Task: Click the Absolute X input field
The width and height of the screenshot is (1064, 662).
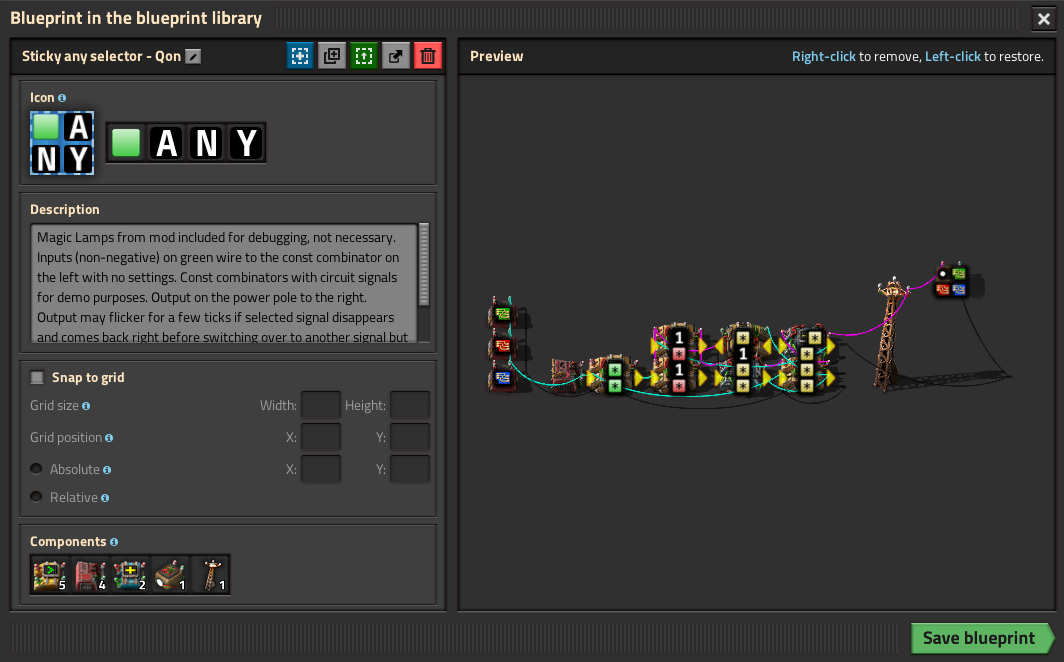Action: pyautogui.click(x=321, y=469)
